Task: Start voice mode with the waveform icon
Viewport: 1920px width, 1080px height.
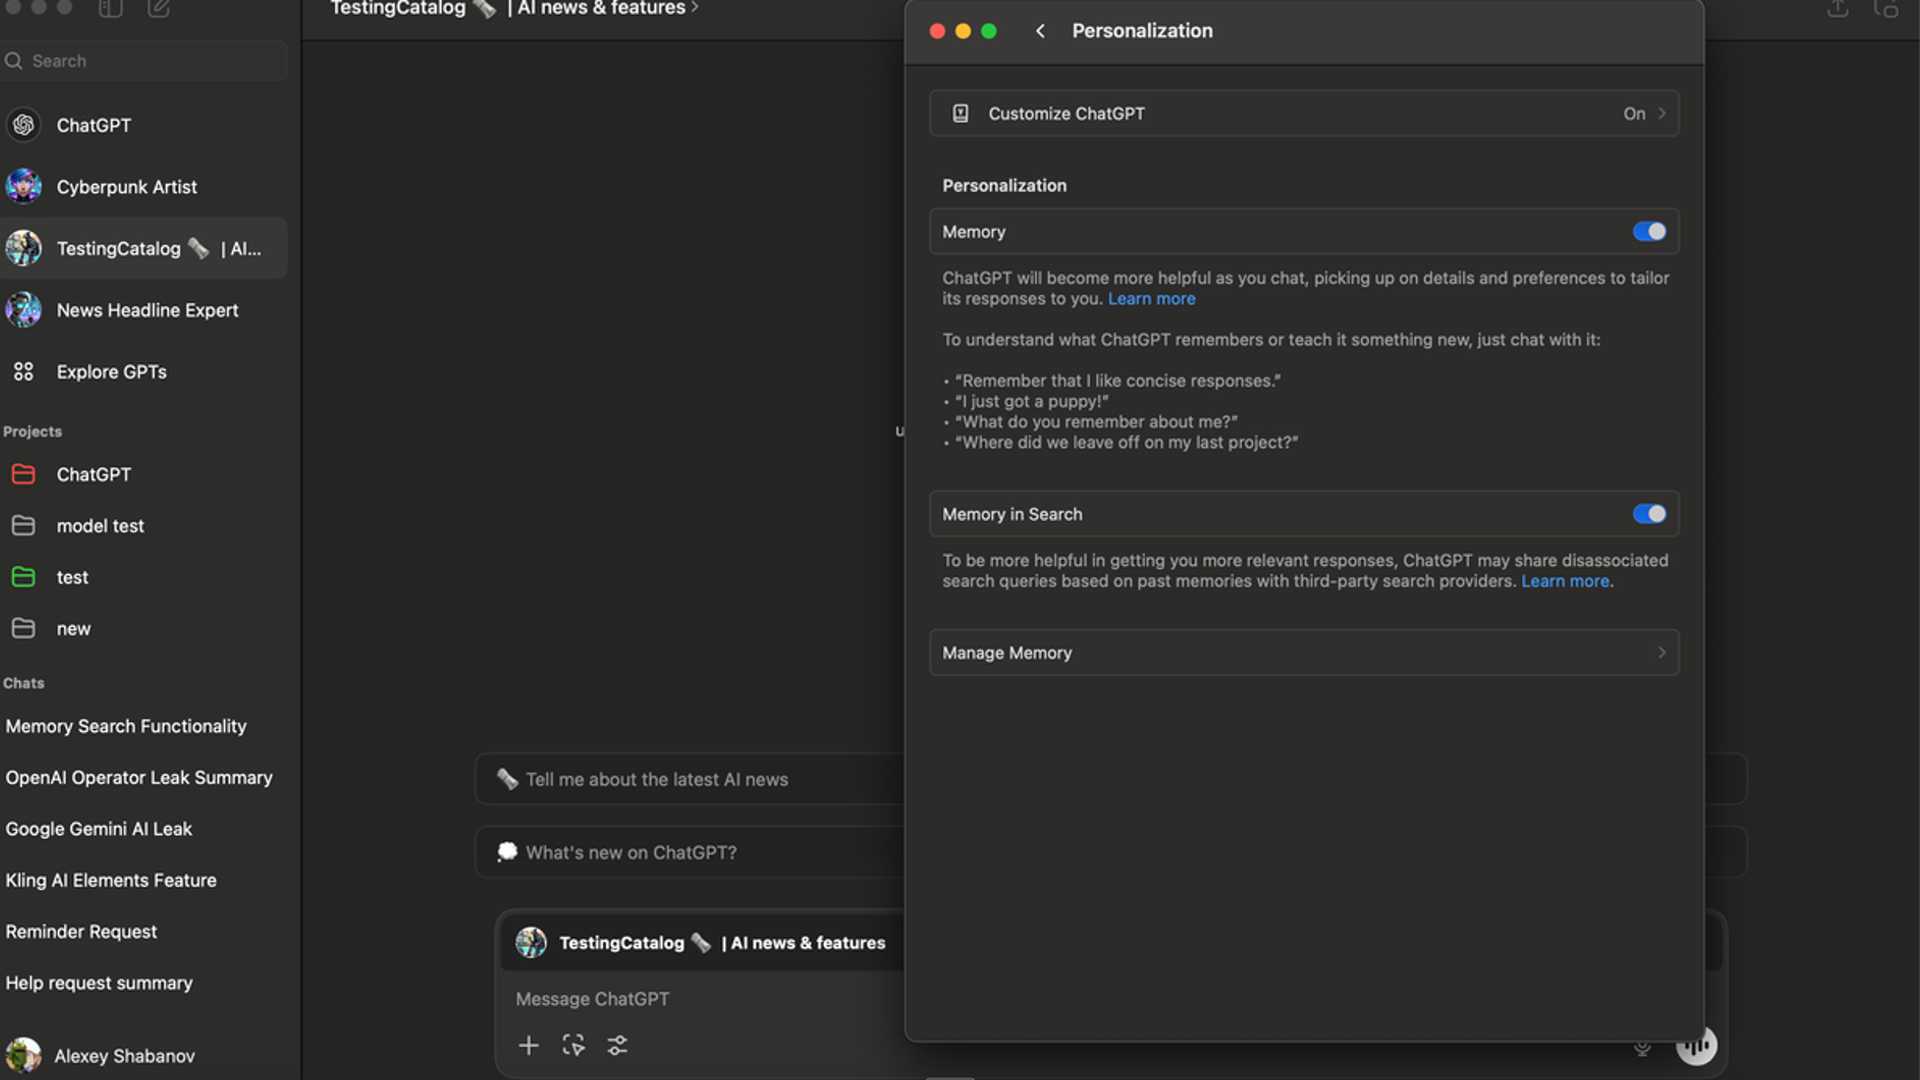Action: pos(1697,1045)
